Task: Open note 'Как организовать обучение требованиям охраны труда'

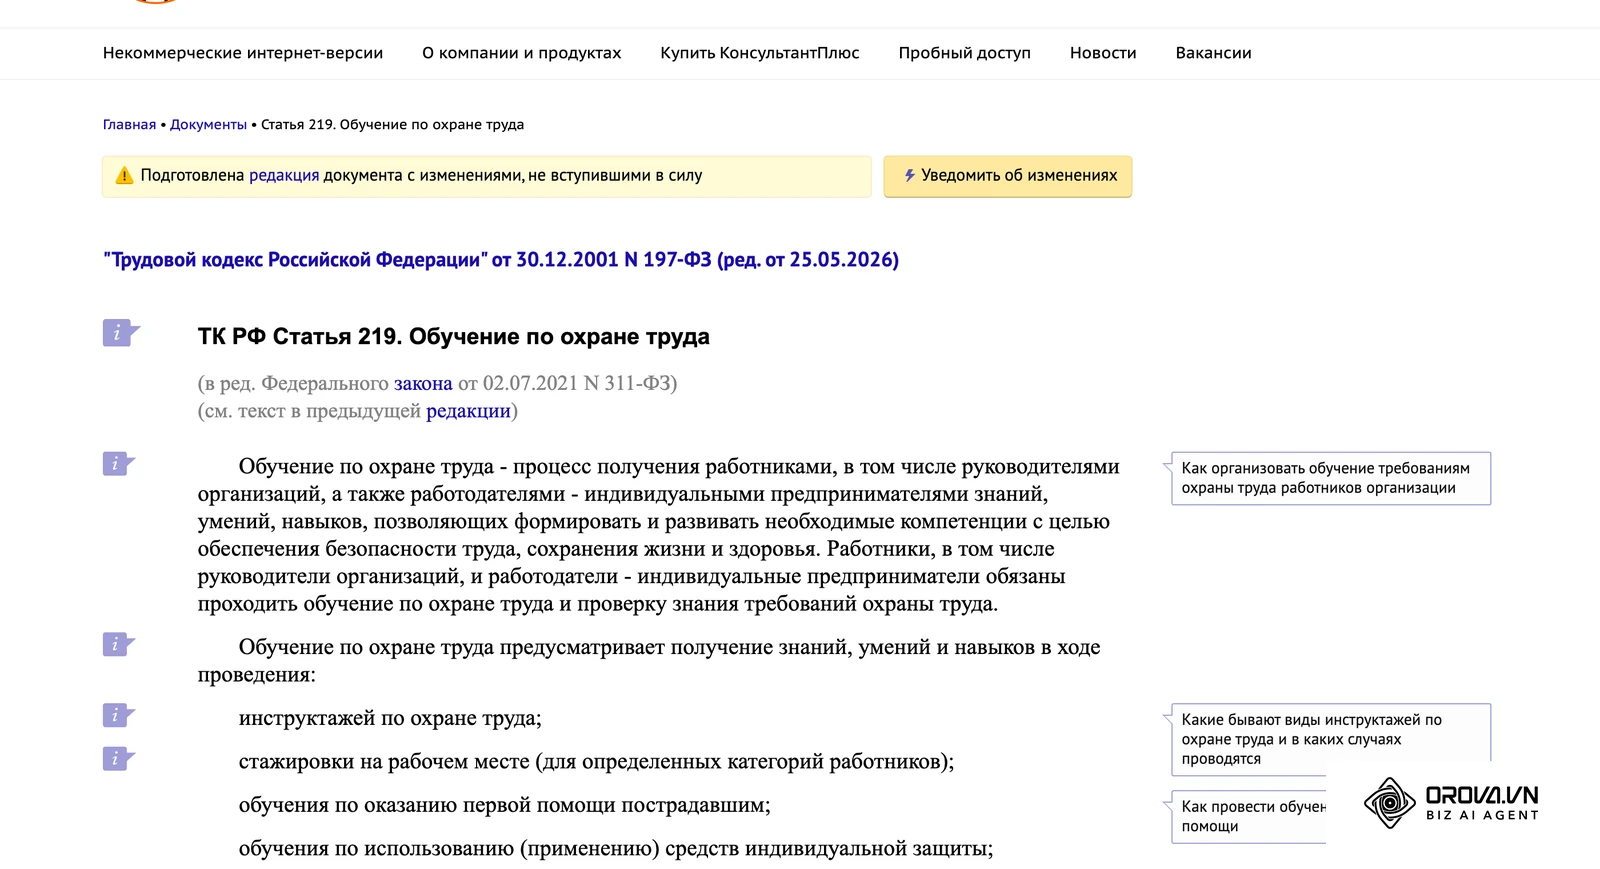Action: (x=1330, y=478)
